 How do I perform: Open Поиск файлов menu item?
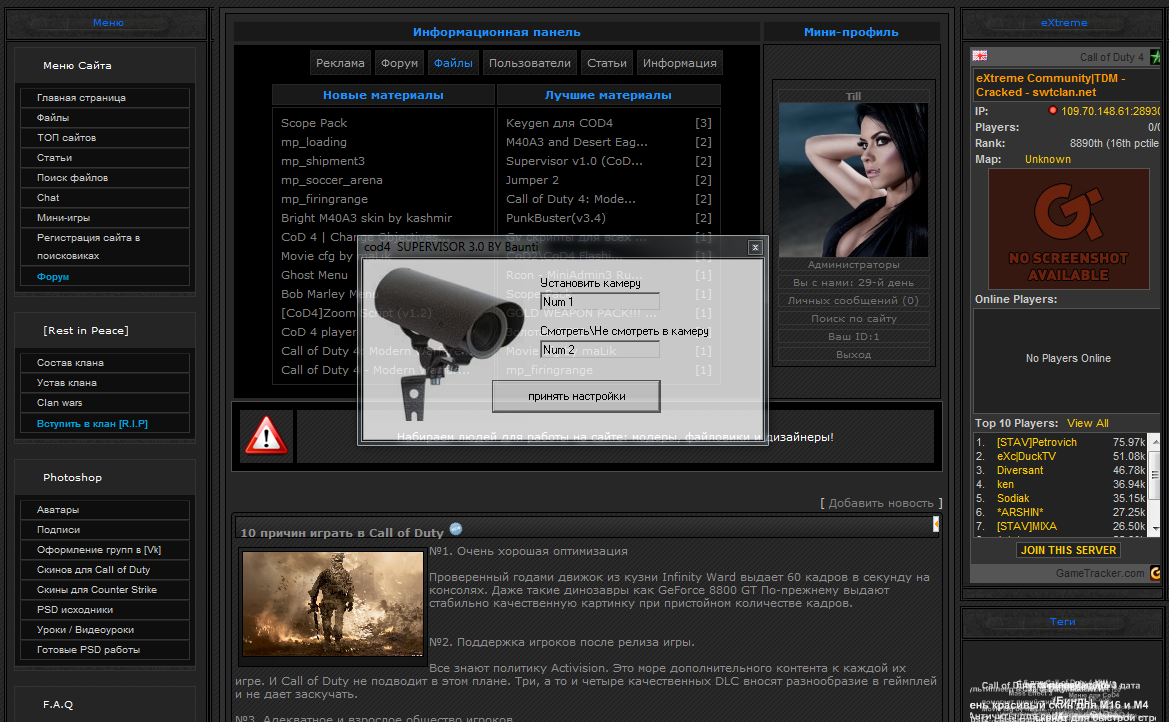pyautogui.click(x=104, y=178)
